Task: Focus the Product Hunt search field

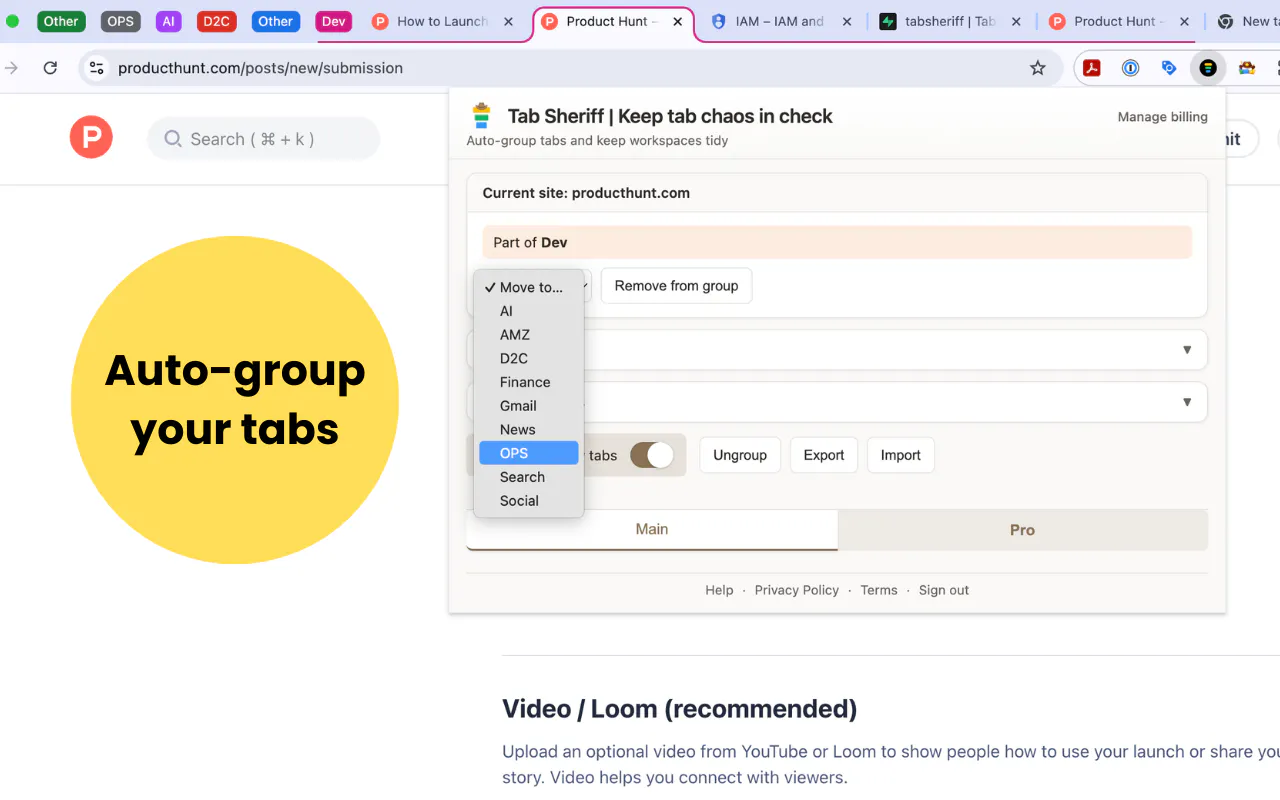Action: (x=263, y=139)
